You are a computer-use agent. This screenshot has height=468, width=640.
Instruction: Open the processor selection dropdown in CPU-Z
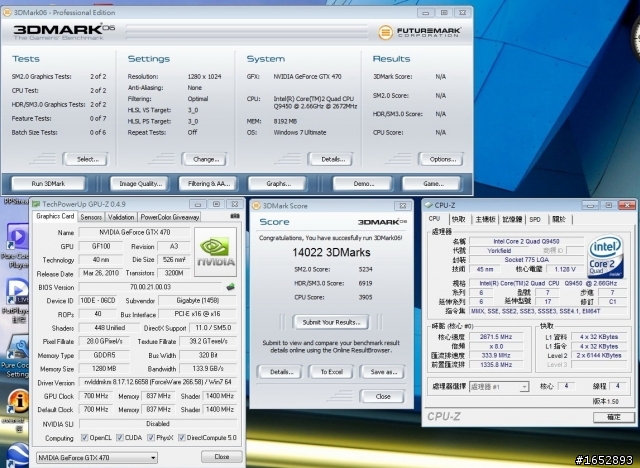point(499,386)
